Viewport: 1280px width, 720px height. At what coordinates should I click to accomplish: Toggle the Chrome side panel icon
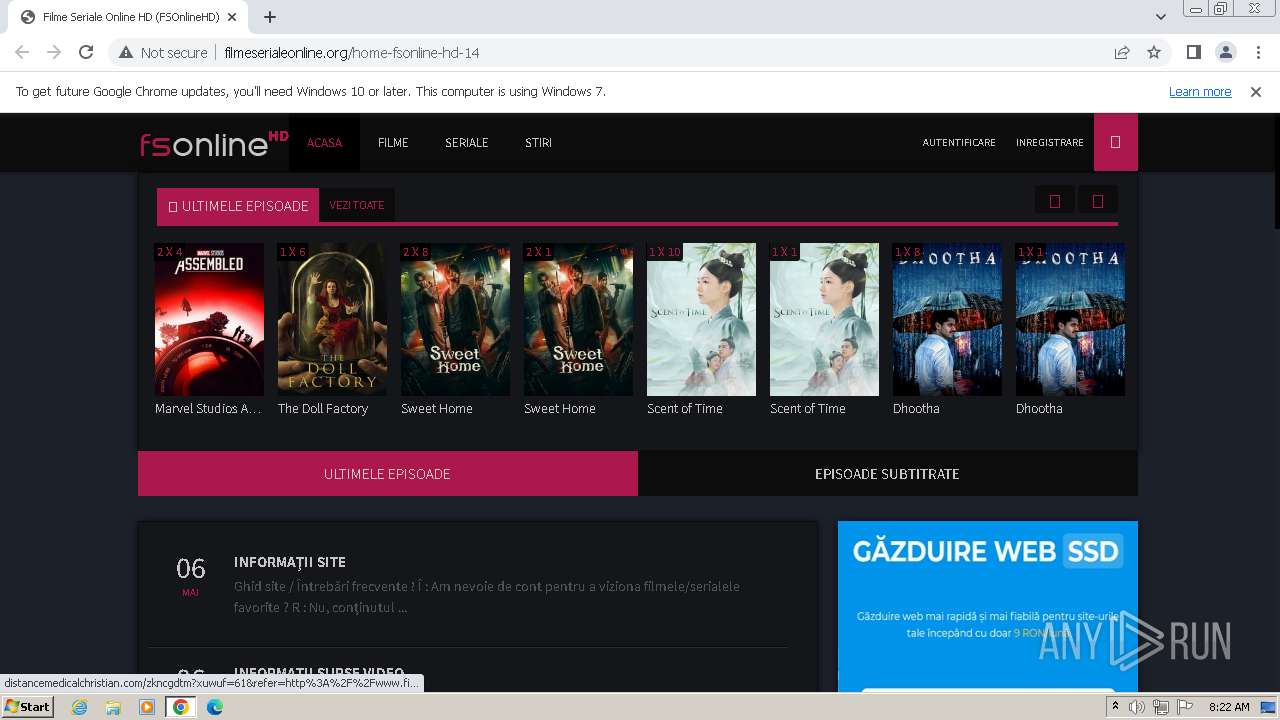pos(1194,52)
